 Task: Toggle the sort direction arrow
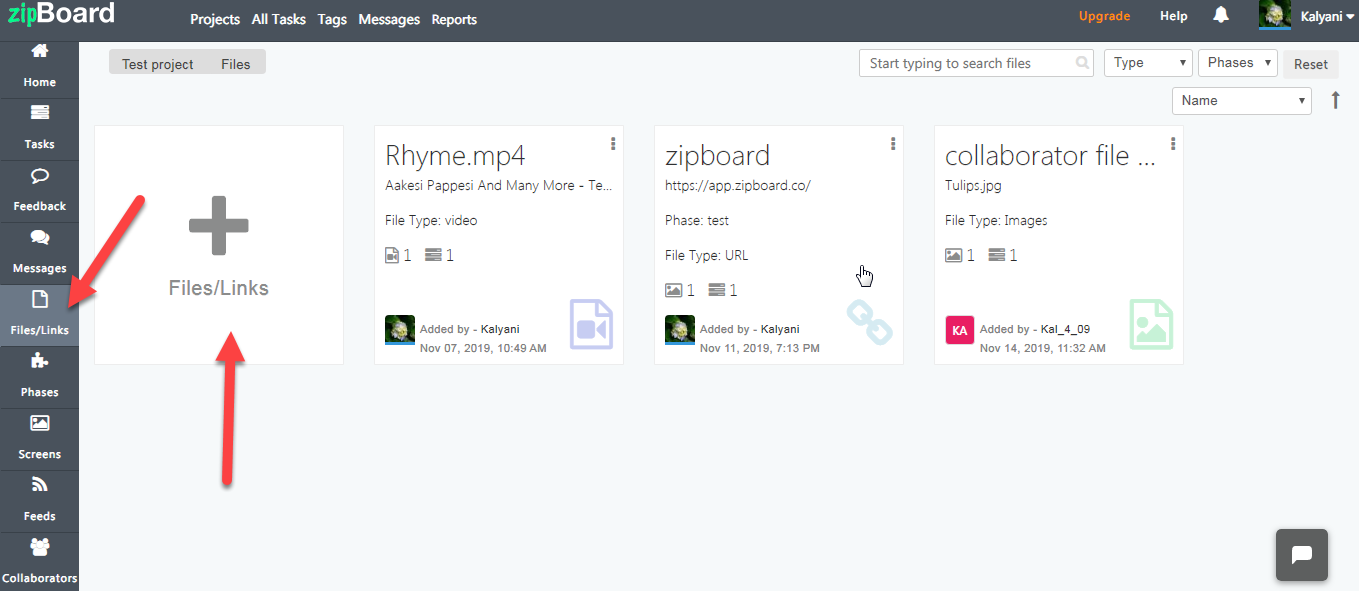1335,100
